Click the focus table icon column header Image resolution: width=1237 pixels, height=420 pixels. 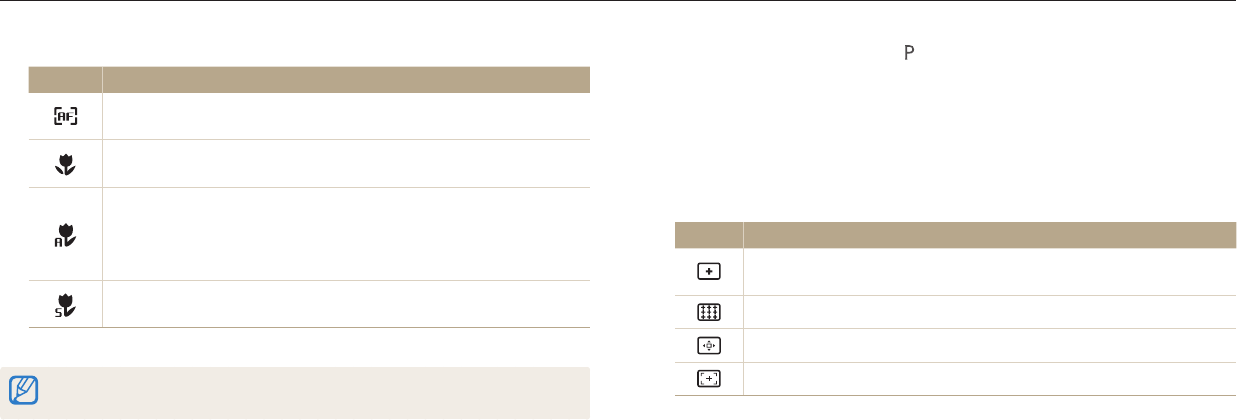click(66, 80)
